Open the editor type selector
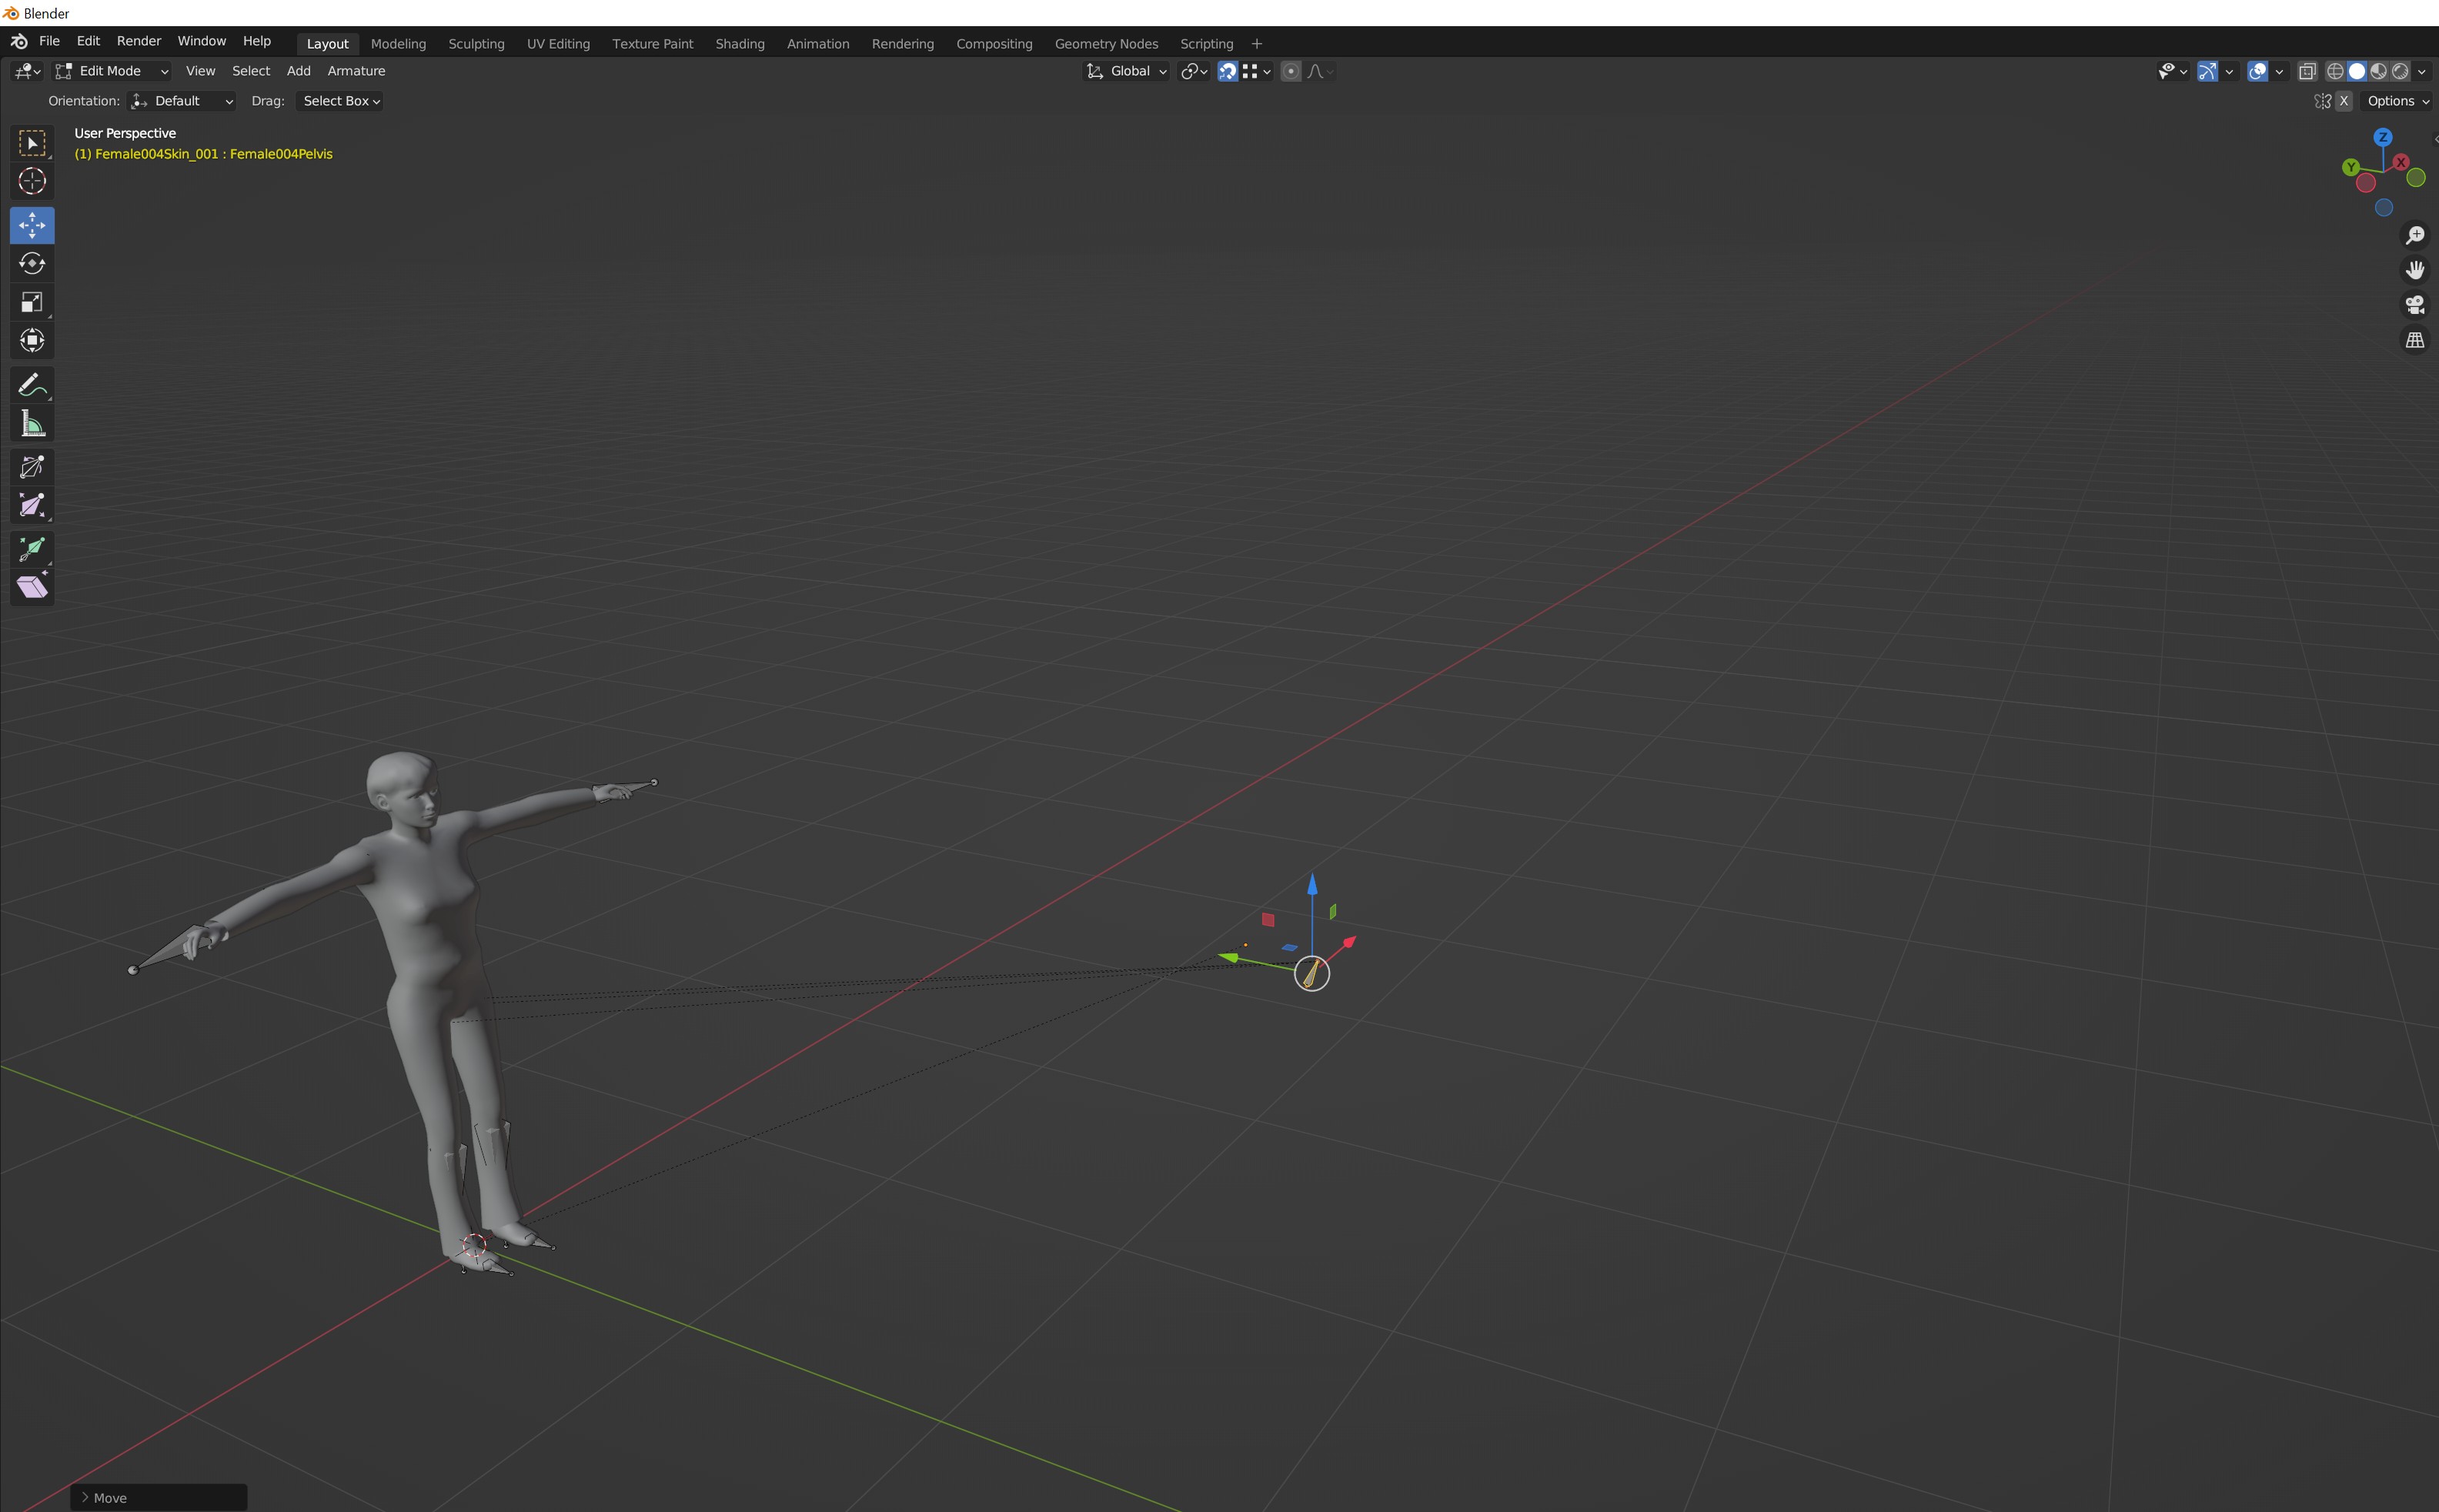The image size is (2439, 1512). click(27, 71)
